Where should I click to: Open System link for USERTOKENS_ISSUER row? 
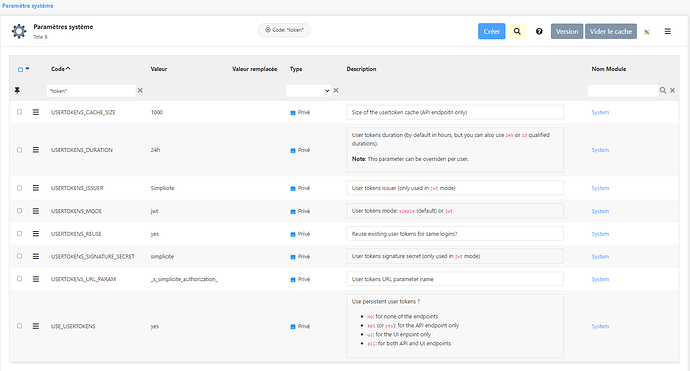(600, 188)
